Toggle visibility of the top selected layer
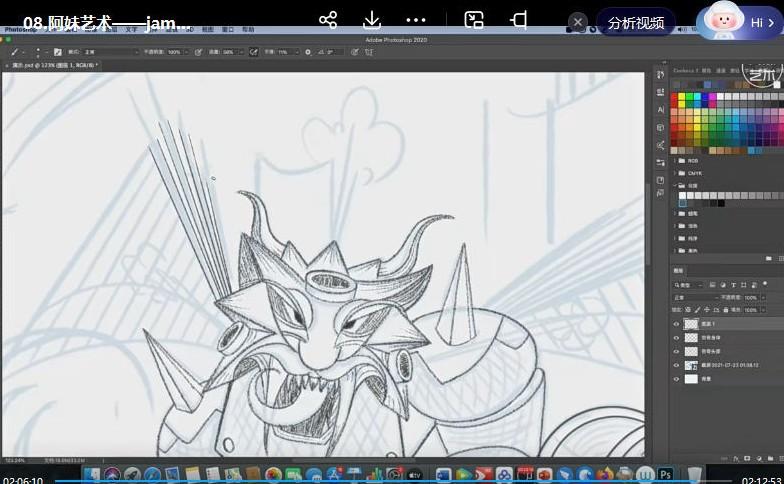 [677, 324]
